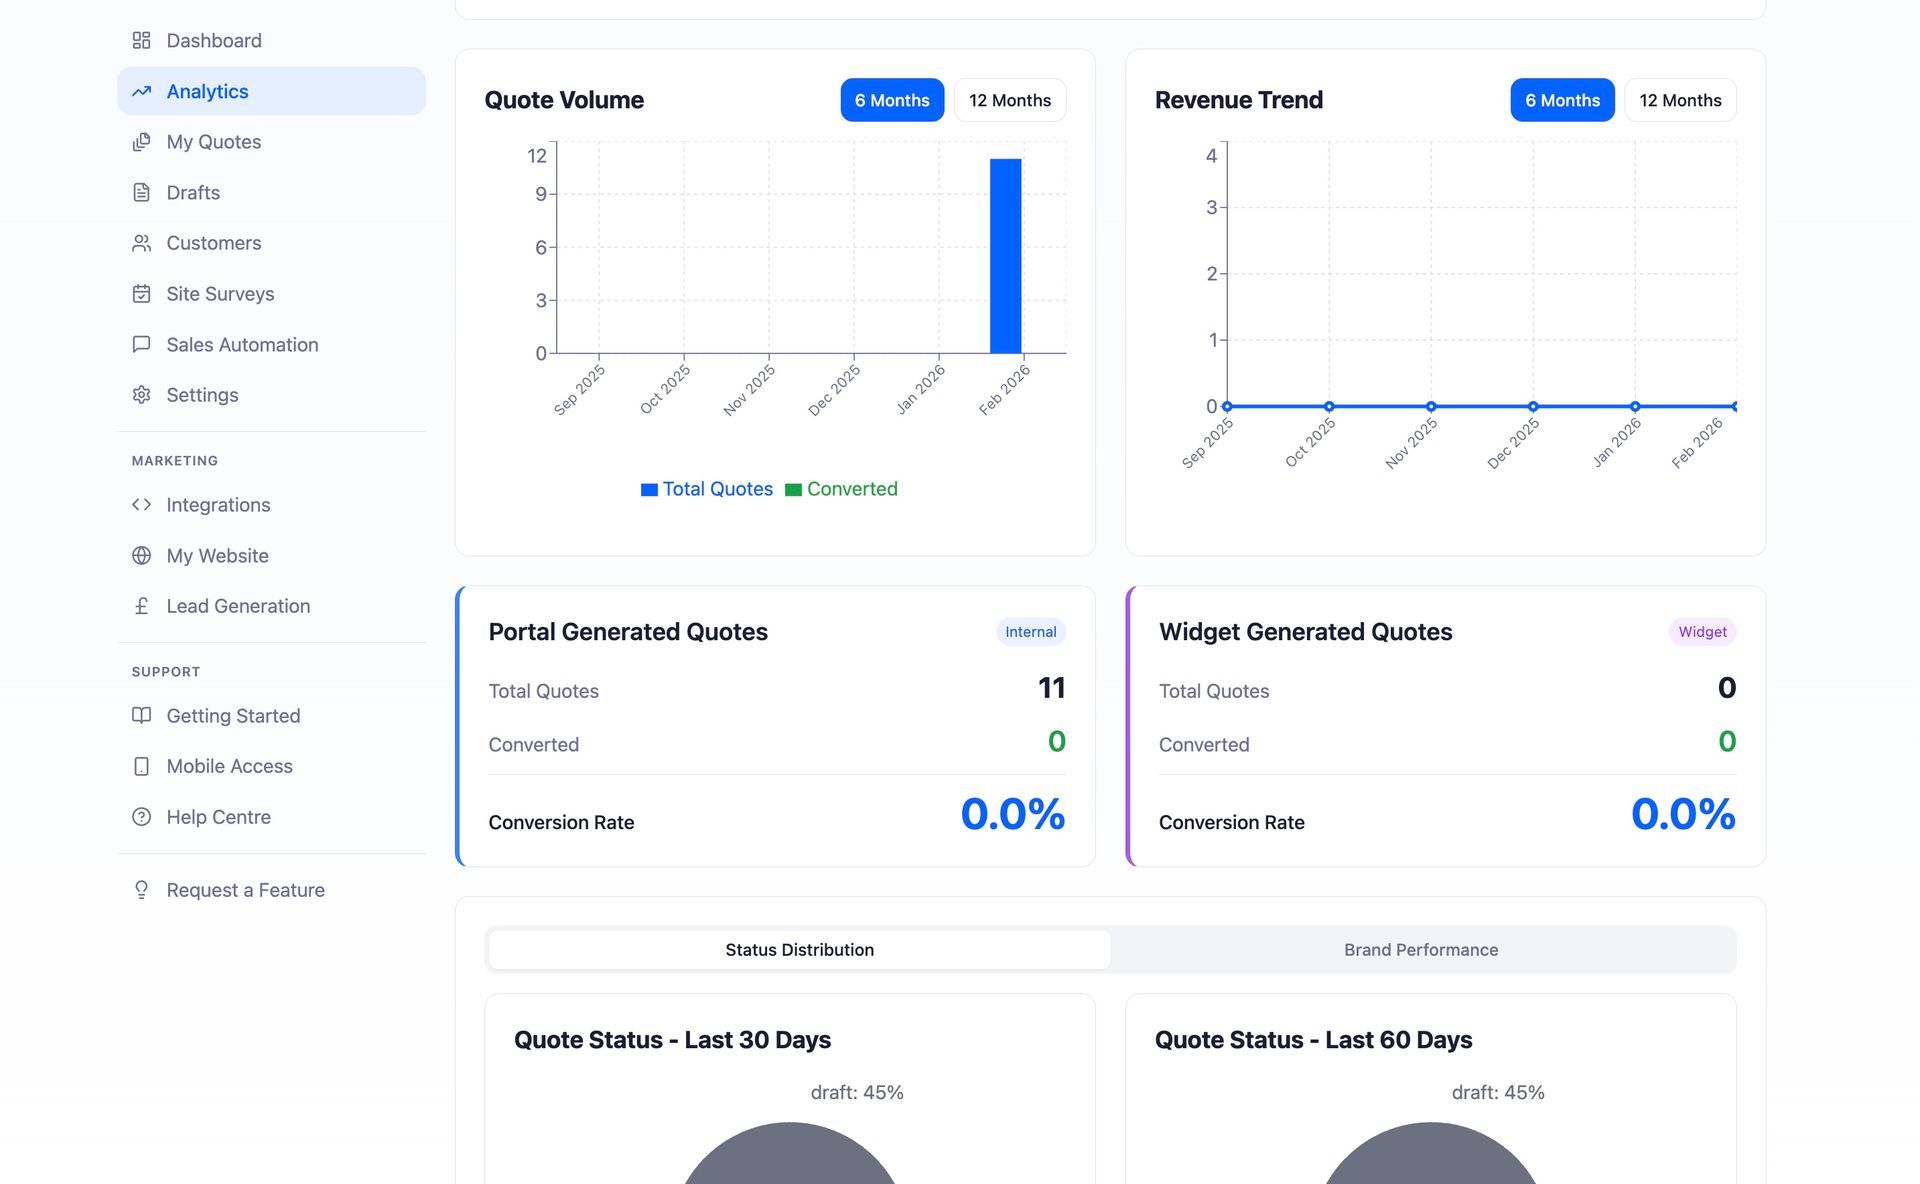
Task: Click the Drafts document icon
Action: [141, 192]
